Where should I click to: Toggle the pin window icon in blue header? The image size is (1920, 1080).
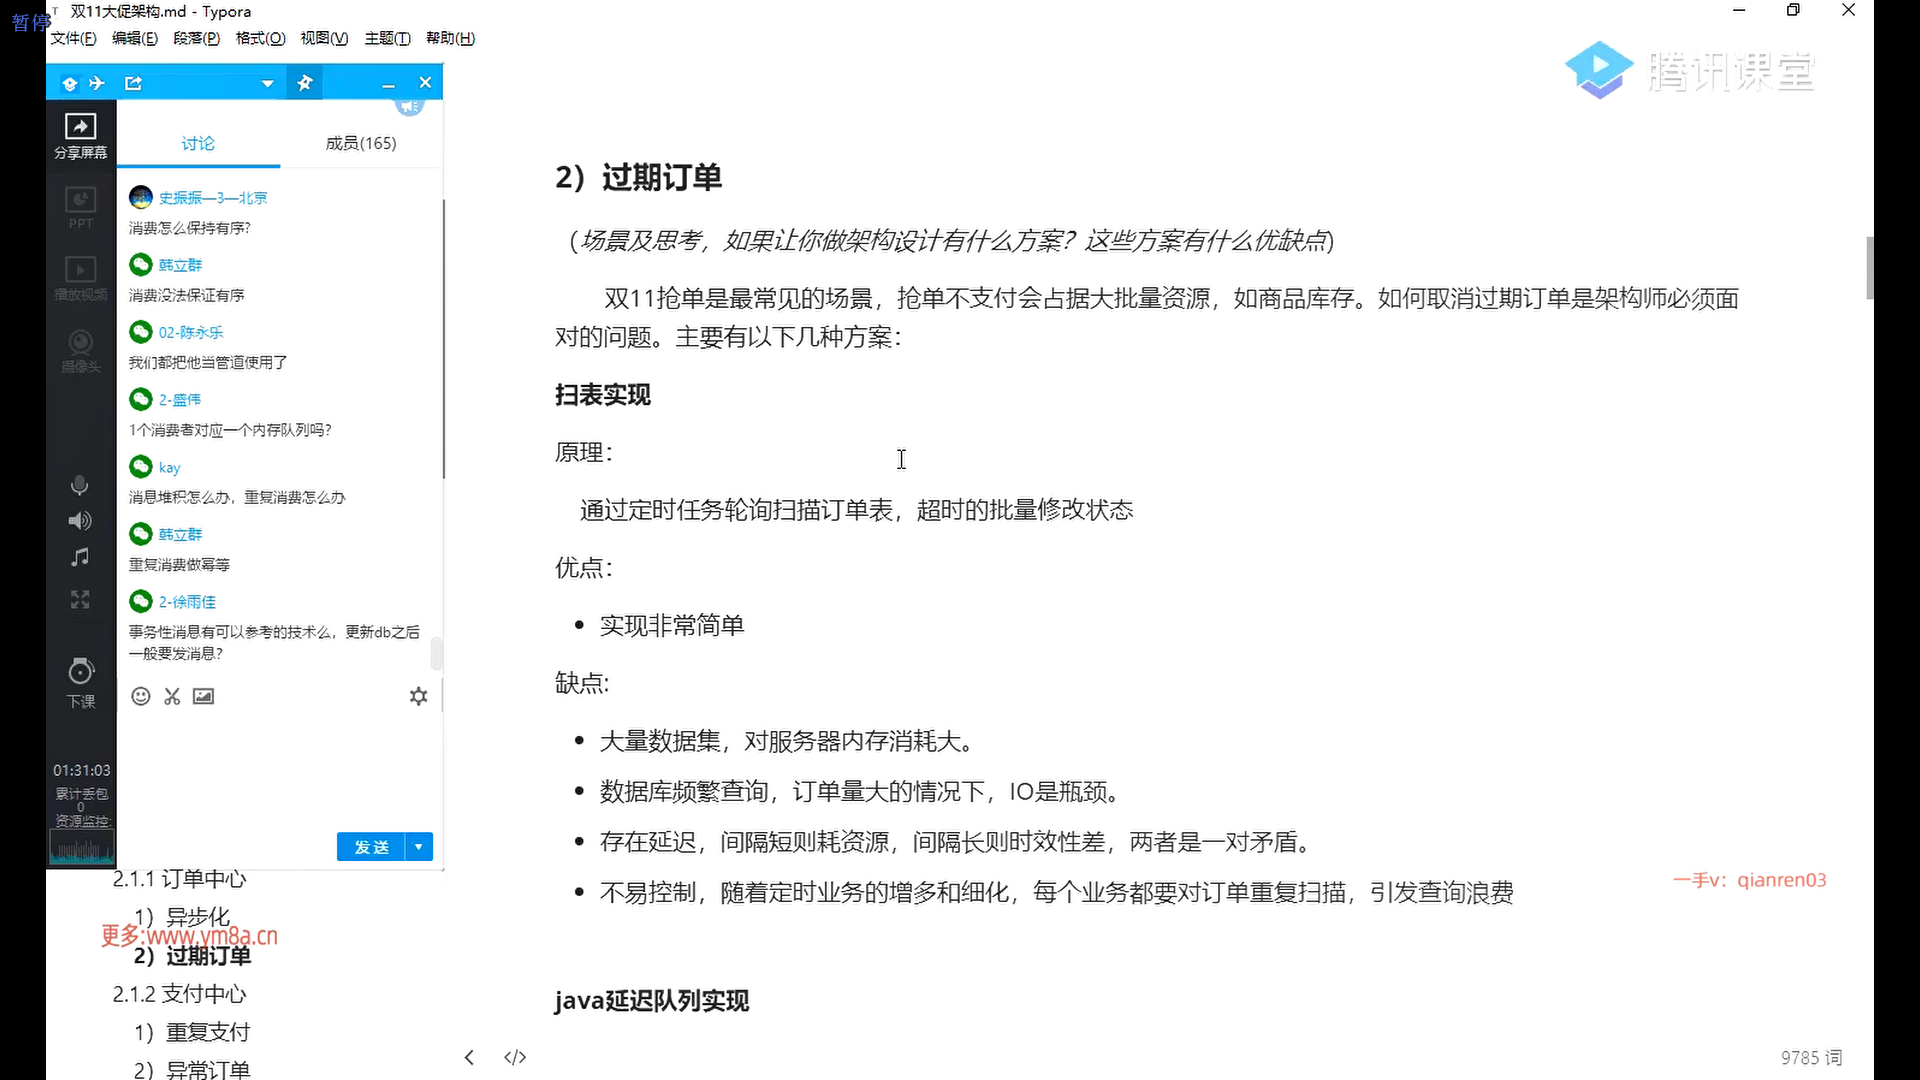[x=305, y=83]
